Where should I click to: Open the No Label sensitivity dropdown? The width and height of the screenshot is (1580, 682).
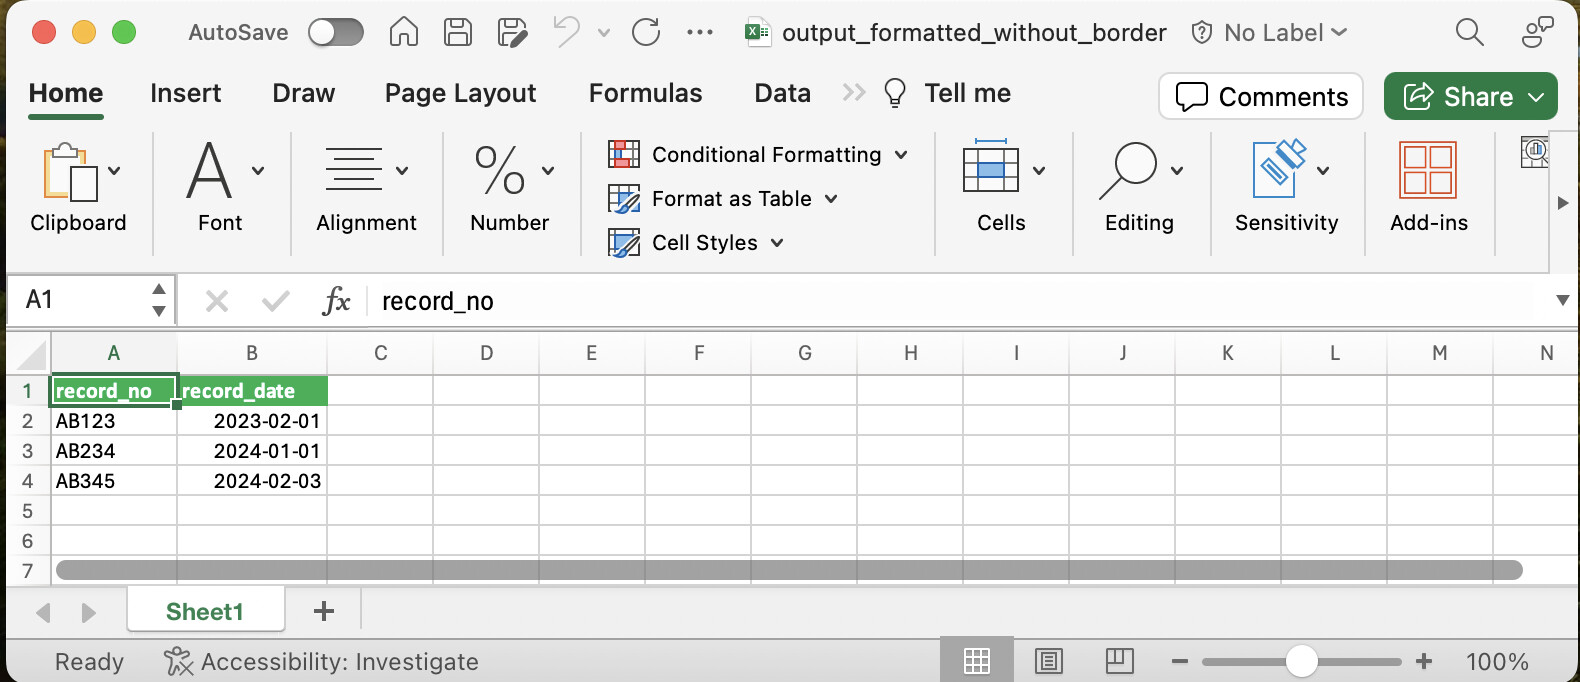(x=1271, y=33)
